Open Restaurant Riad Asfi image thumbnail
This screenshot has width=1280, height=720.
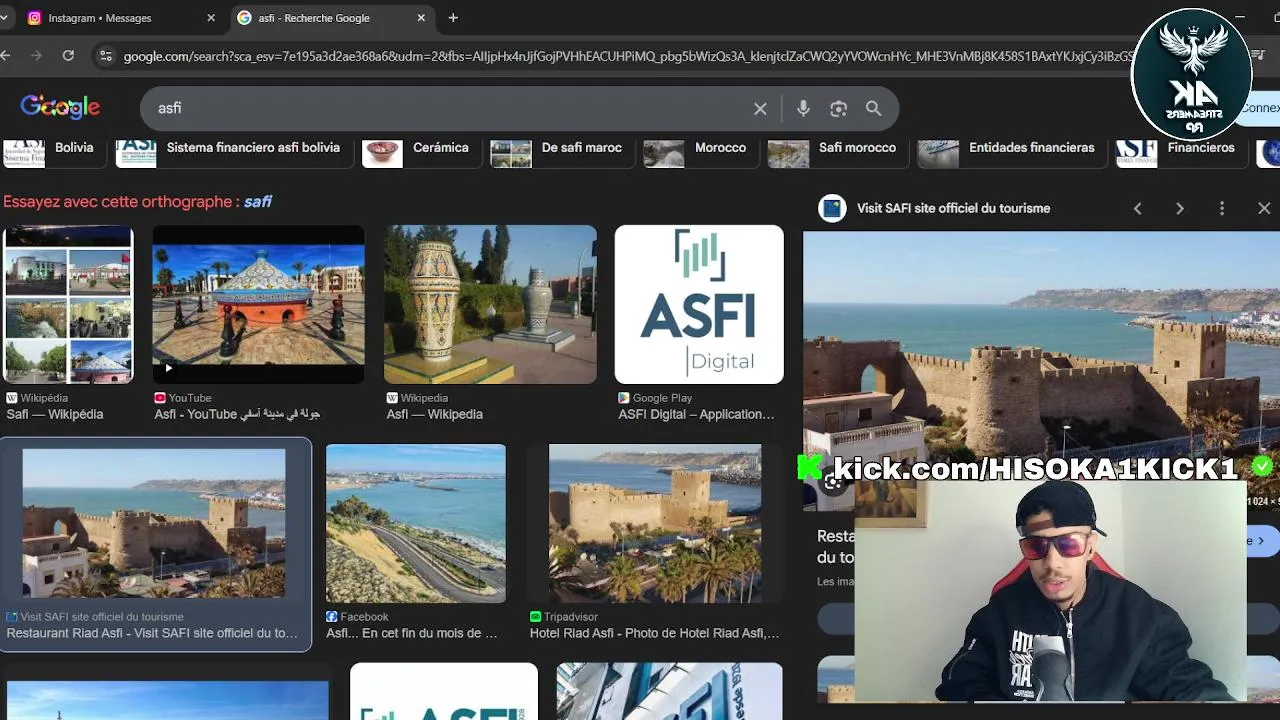[154, 524]
